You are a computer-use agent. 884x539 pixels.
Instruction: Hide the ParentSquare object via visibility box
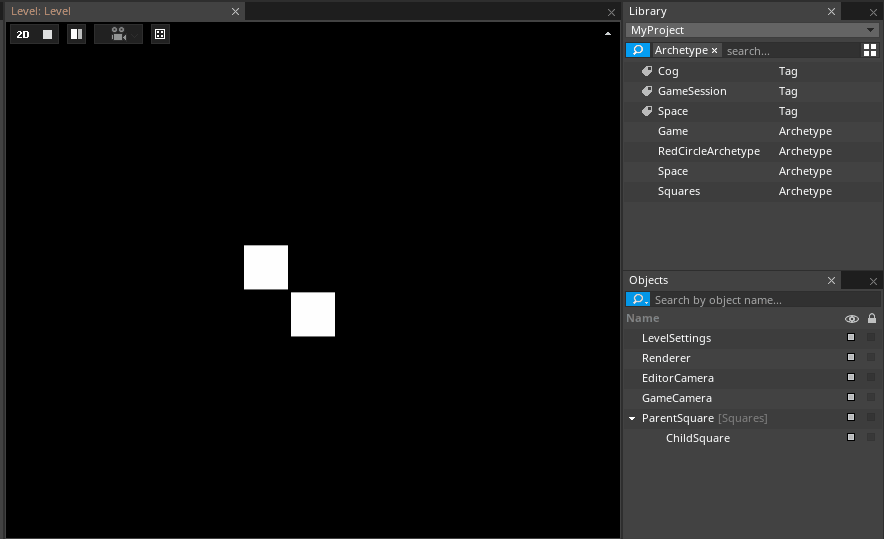pos(851,418)
